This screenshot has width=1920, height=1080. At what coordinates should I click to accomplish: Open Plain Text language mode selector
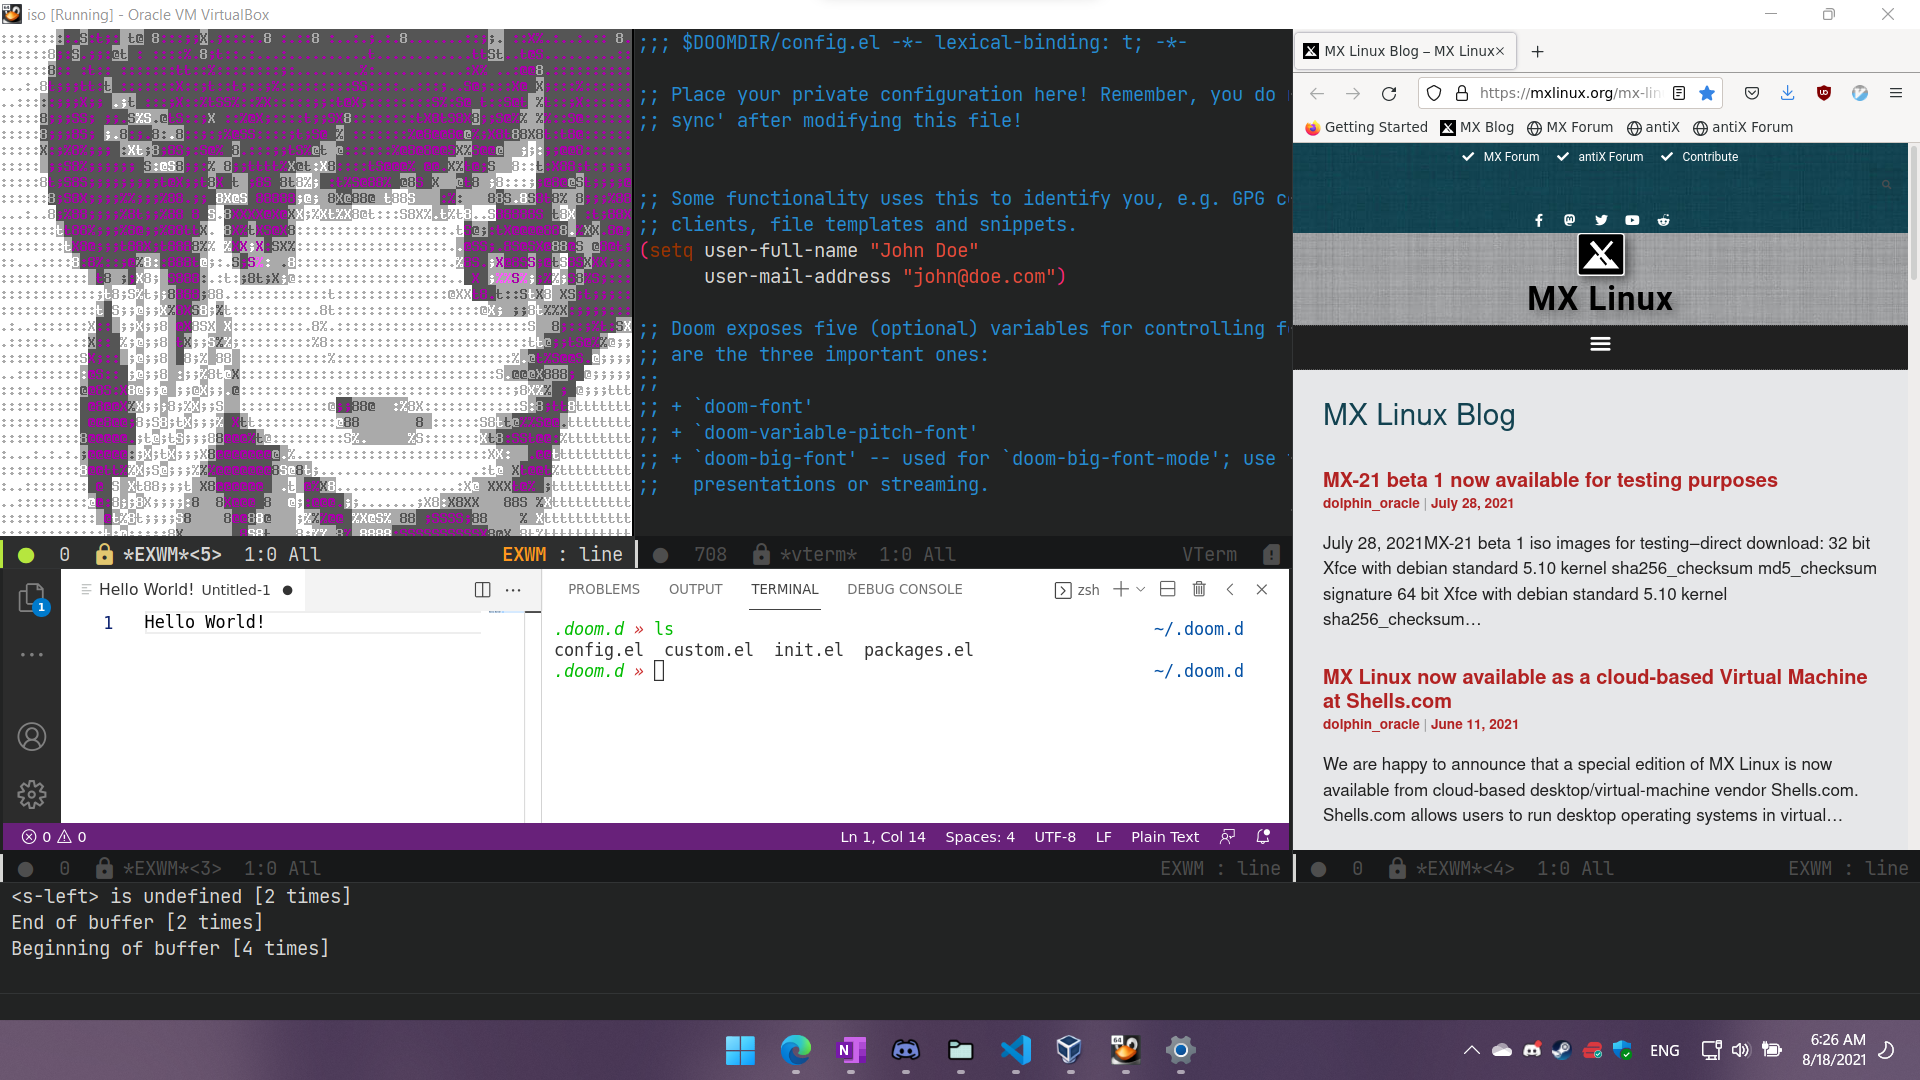pyautogui.click(x=1164, y=837)
